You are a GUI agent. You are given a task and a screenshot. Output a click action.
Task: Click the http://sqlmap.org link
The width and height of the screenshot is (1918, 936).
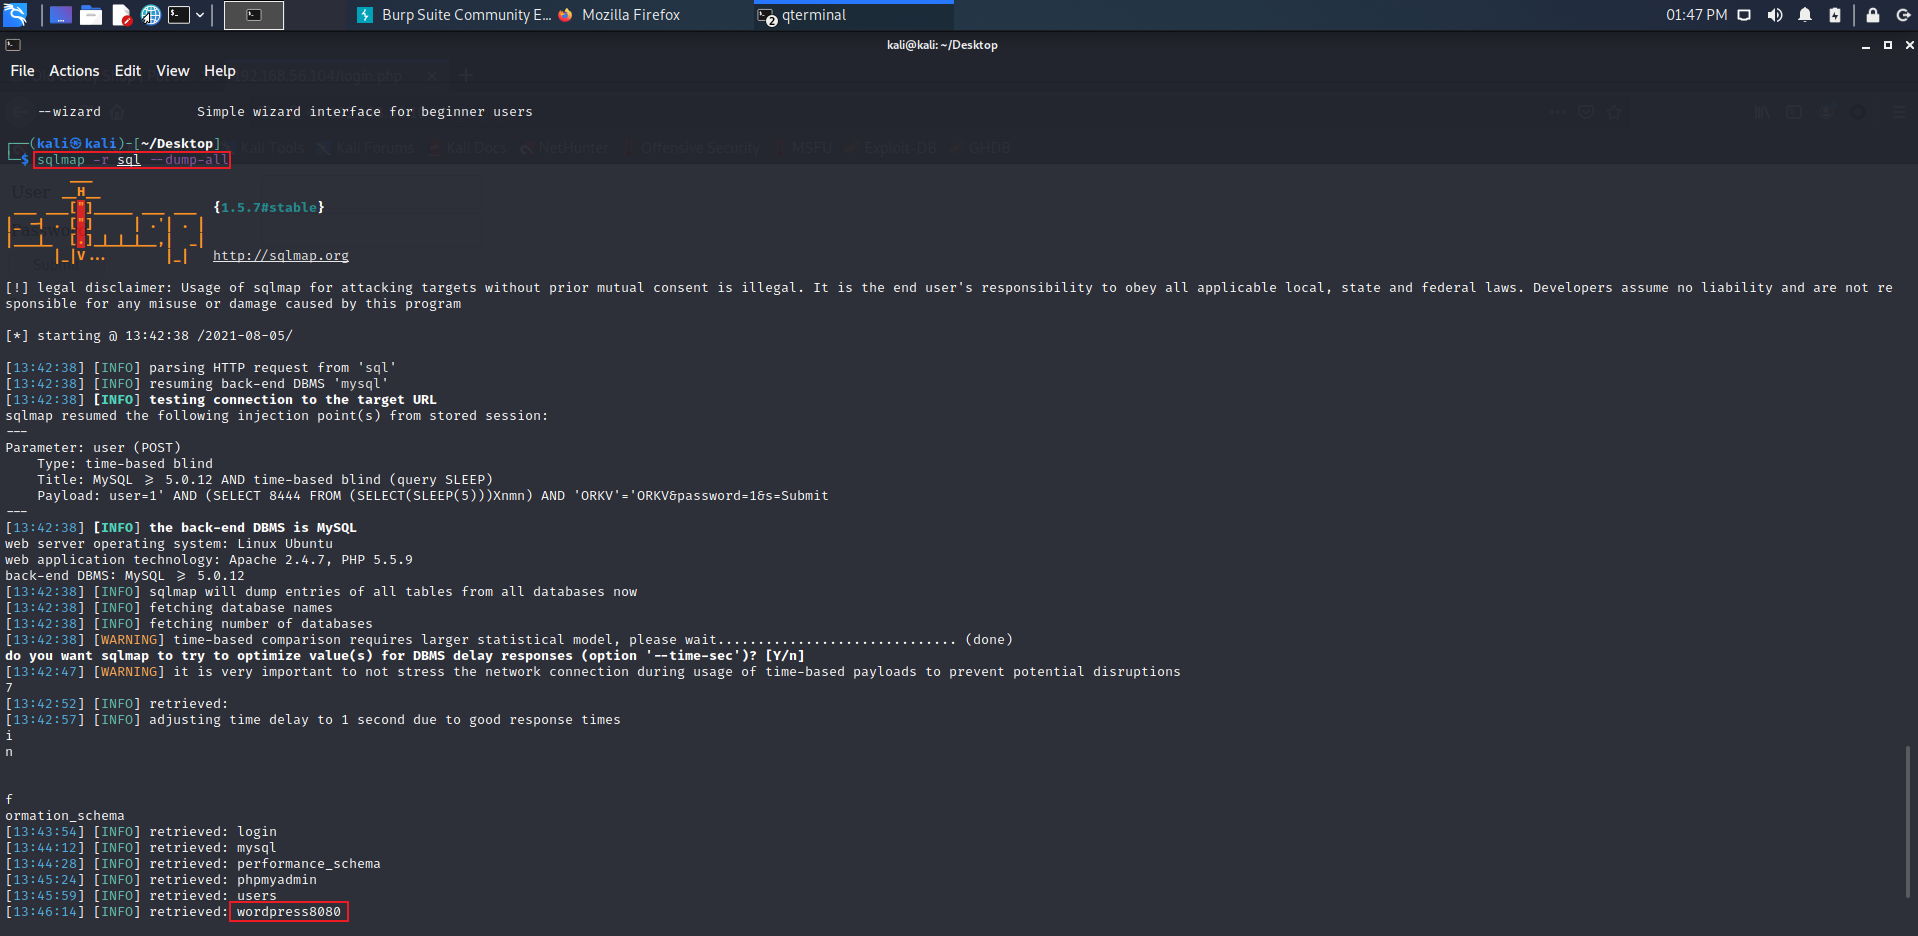click(281, 256)
